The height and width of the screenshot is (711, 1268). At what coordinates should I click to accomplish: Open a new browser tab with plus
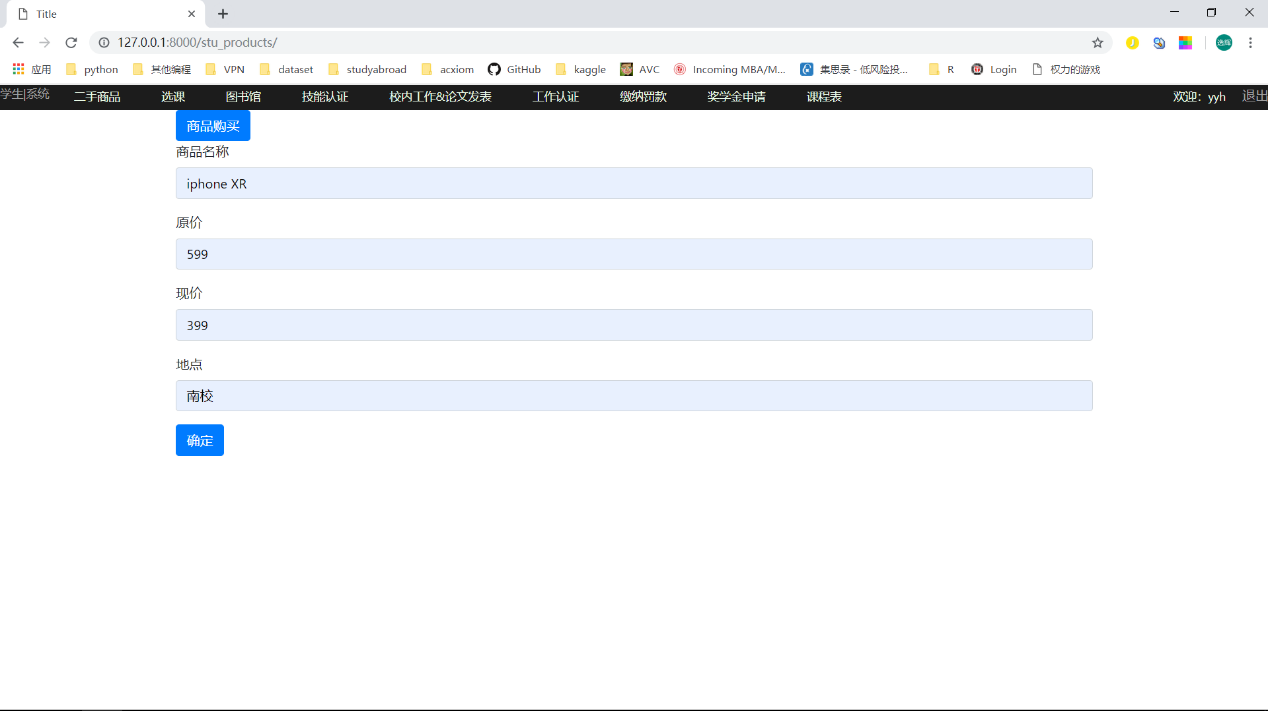(x=223, y=14)
